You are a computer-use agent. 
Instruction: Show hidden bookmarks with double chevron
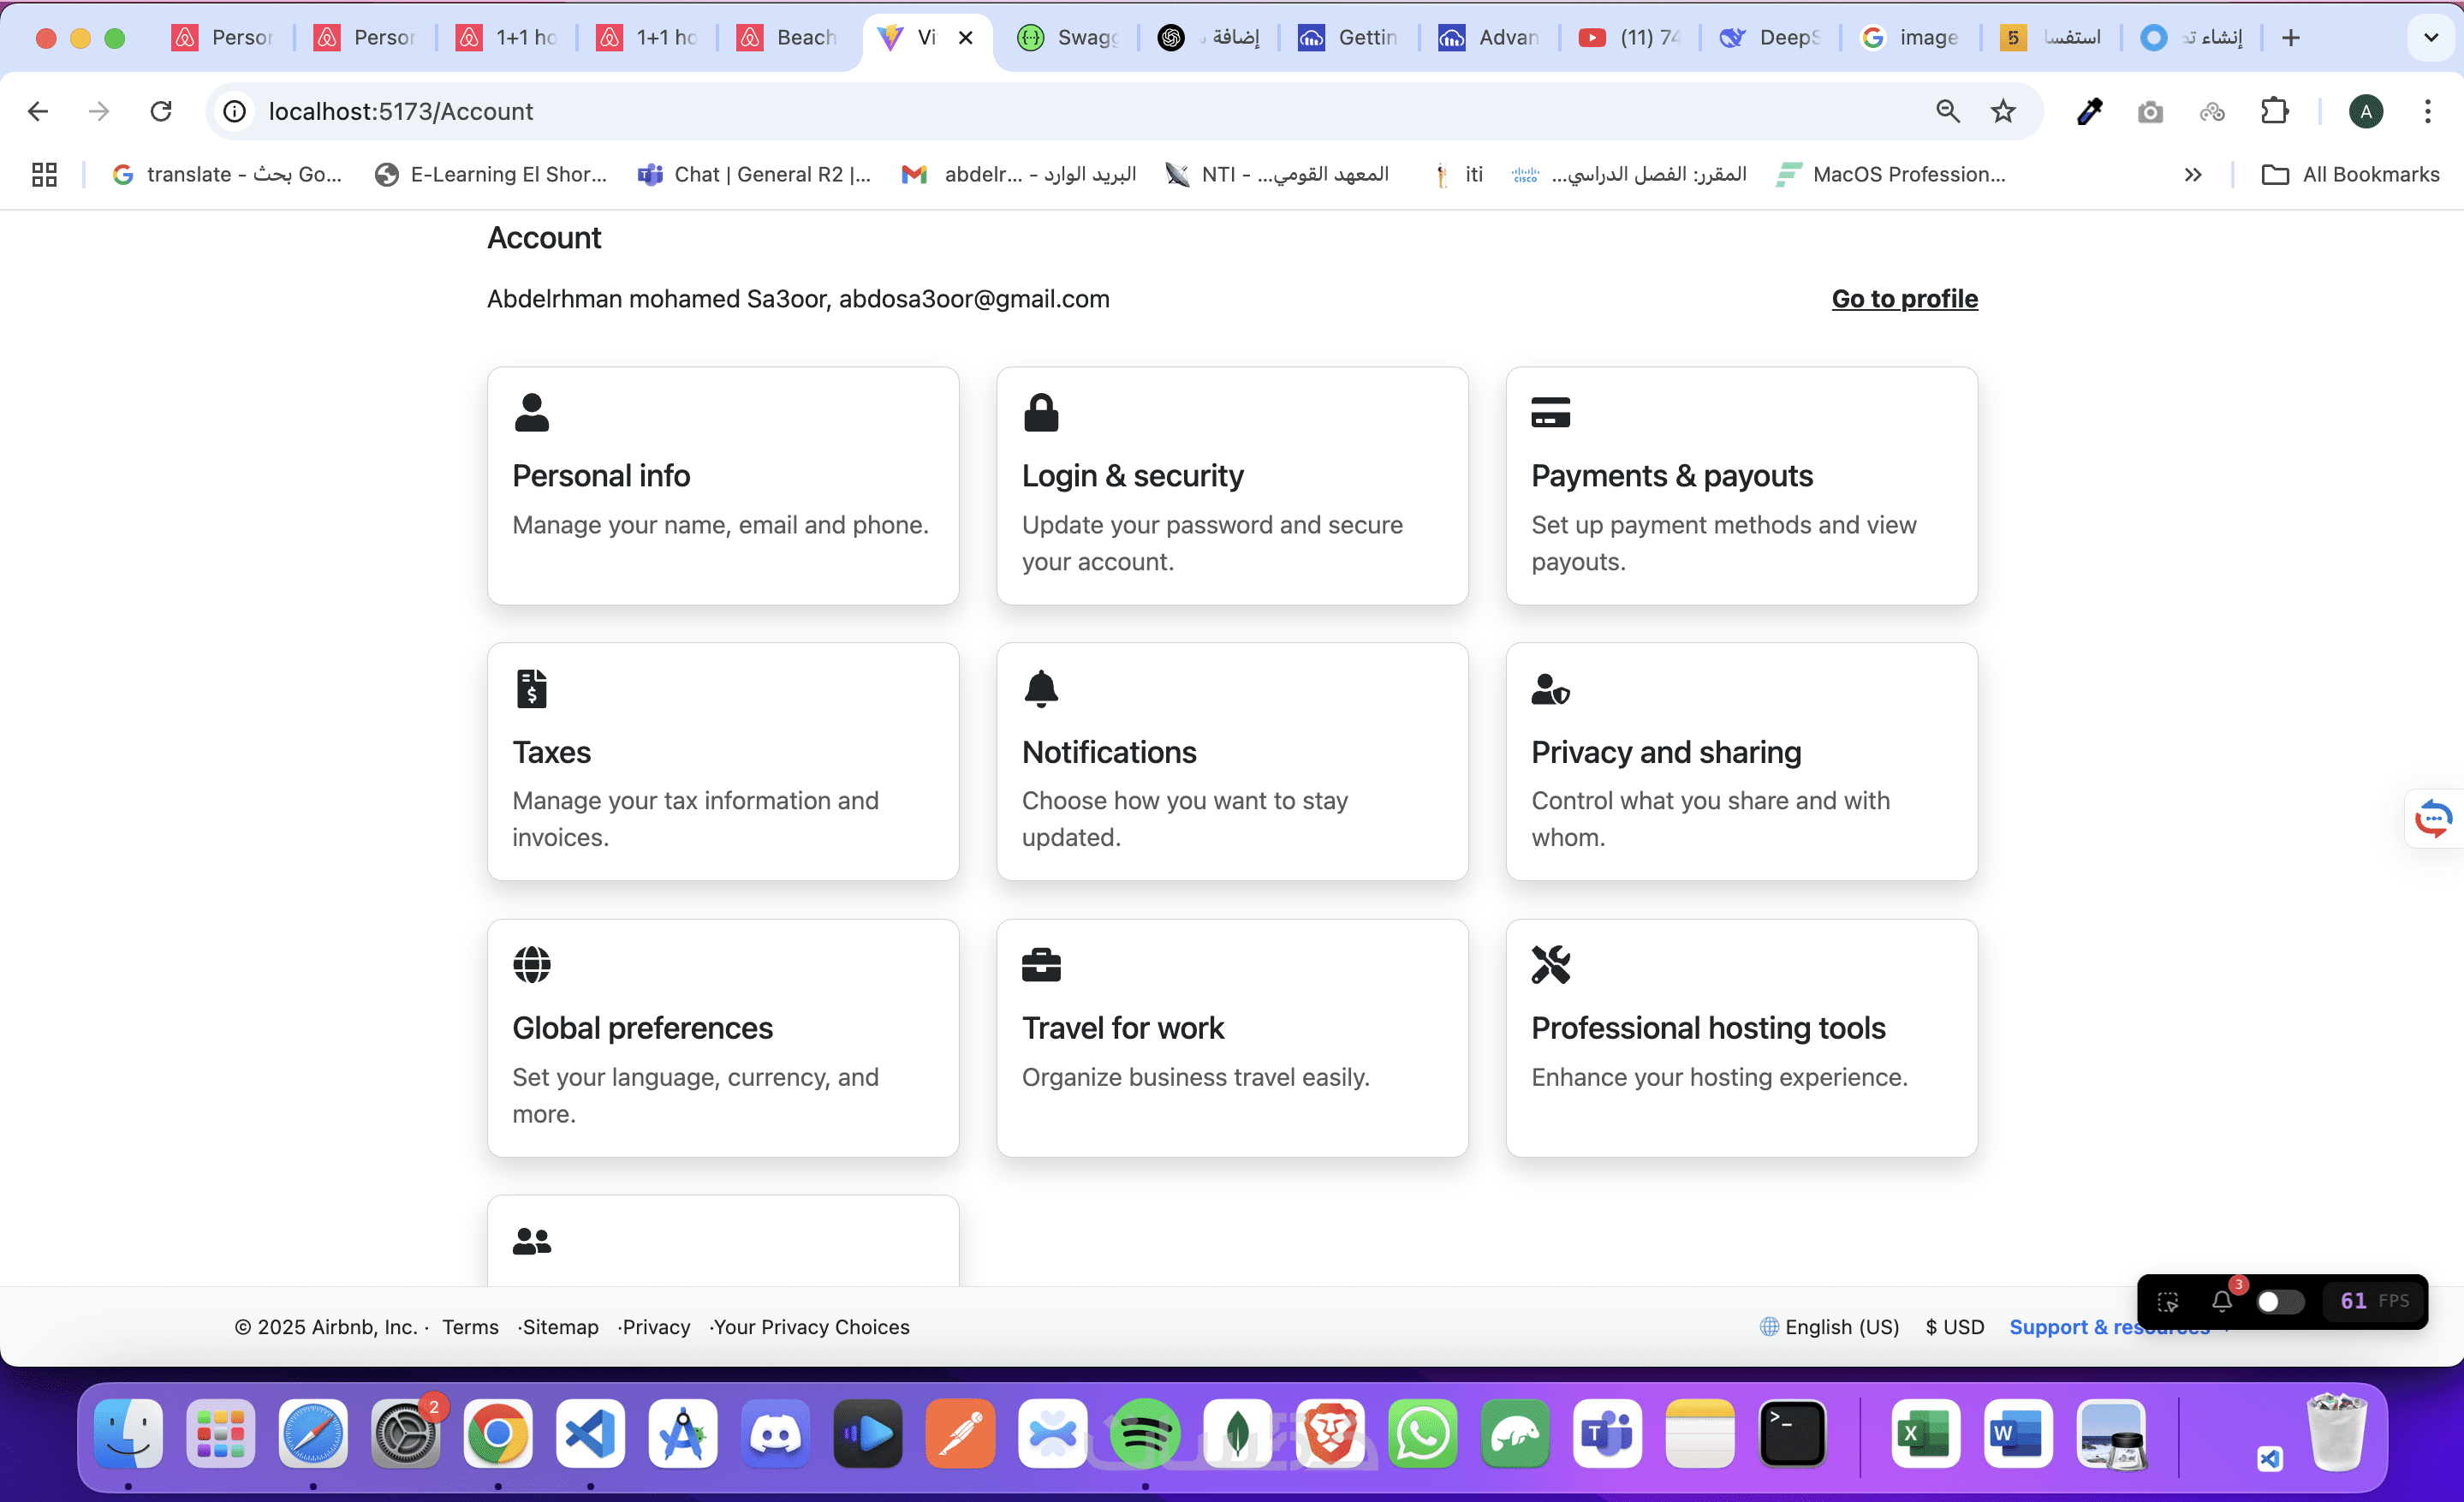click(2192, 175)
